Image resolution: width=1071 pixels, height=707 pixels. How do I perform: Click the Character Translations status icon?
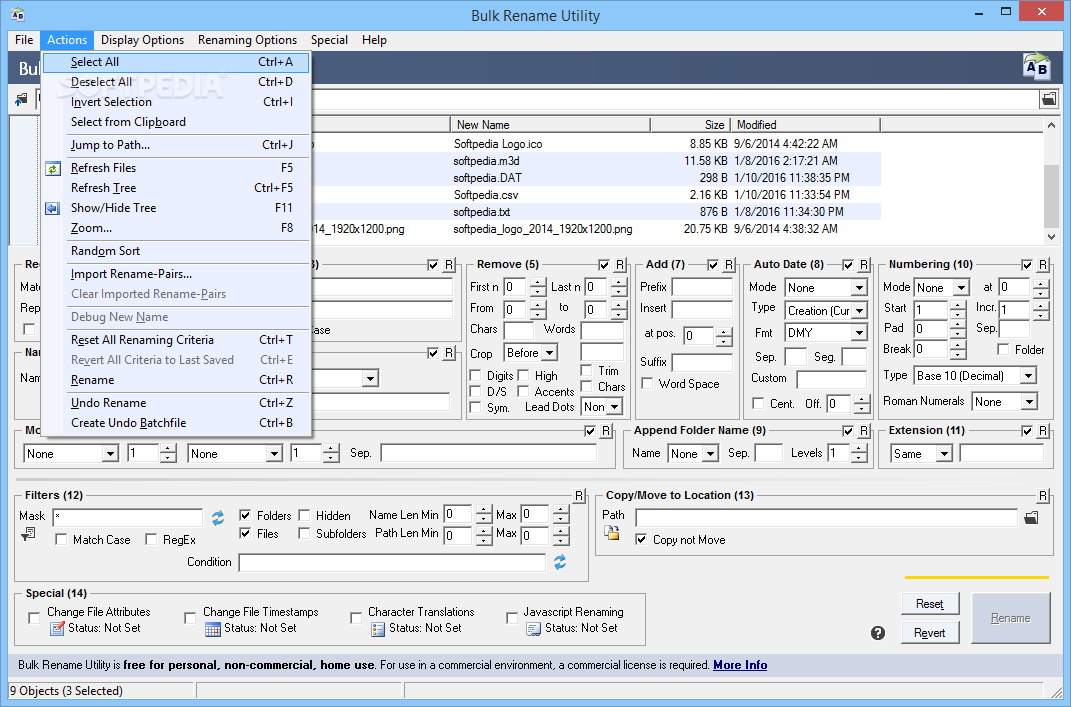tap(378, 628)
